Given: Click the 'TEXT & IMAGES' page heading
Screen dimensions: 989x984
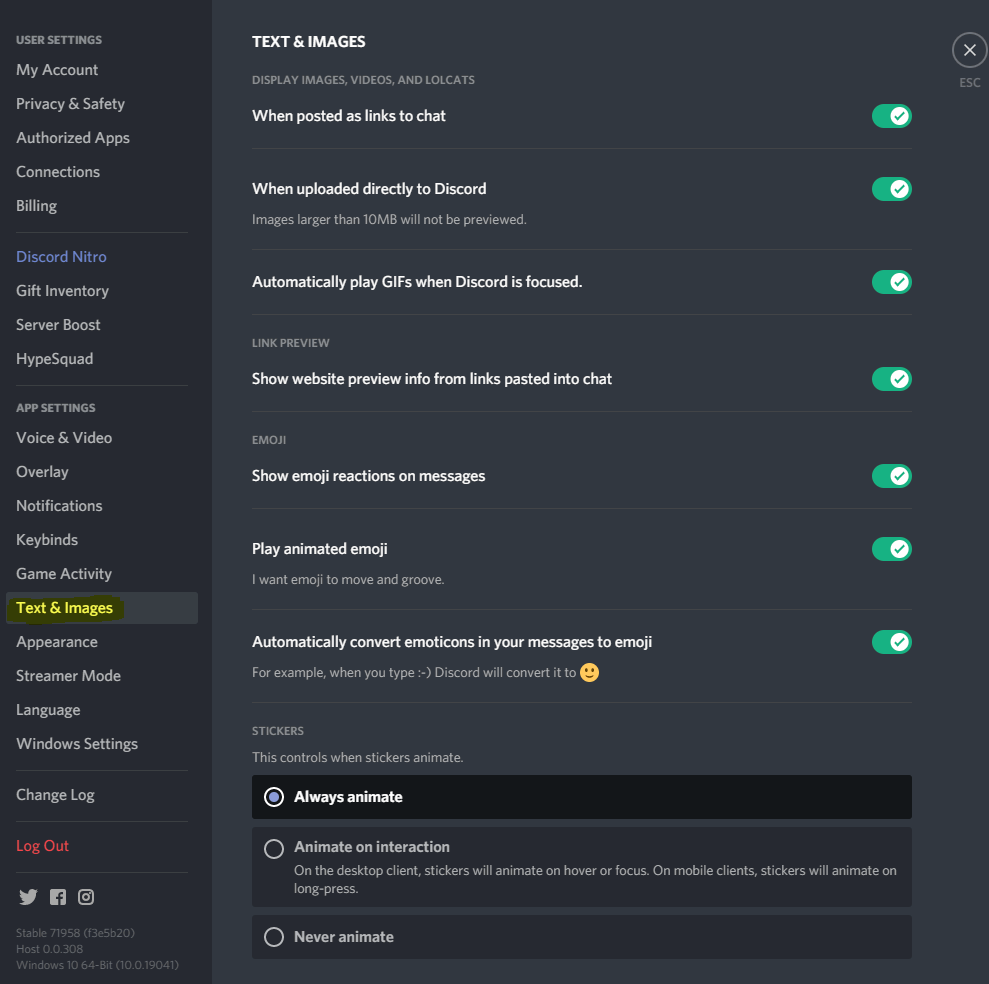Looking at the screenshot, I should 308,42.
